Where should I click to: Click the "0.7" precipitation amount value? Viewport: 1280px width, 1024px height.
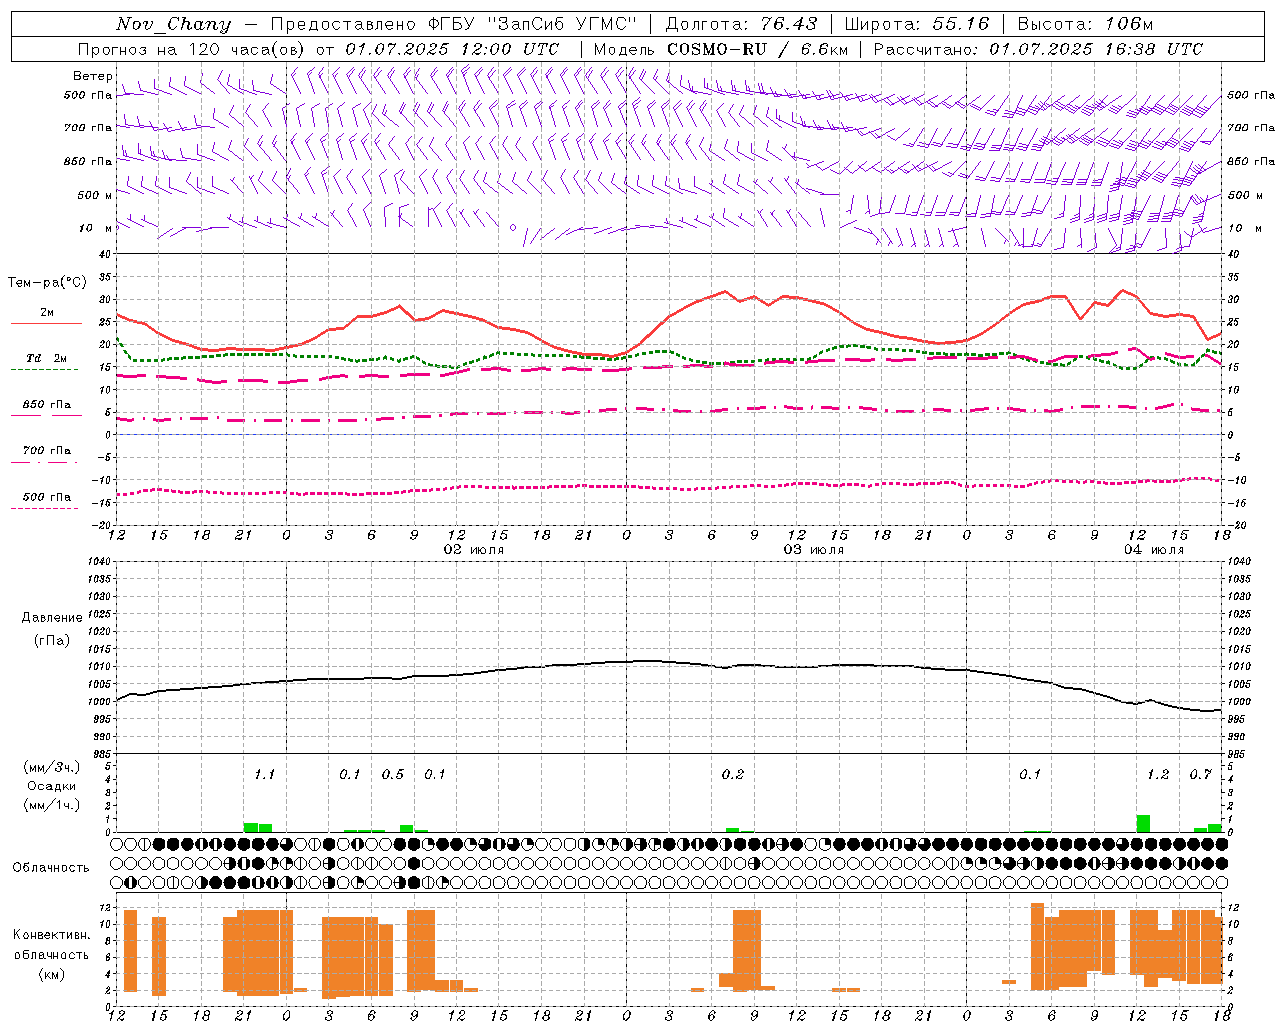click(1200, 774)
